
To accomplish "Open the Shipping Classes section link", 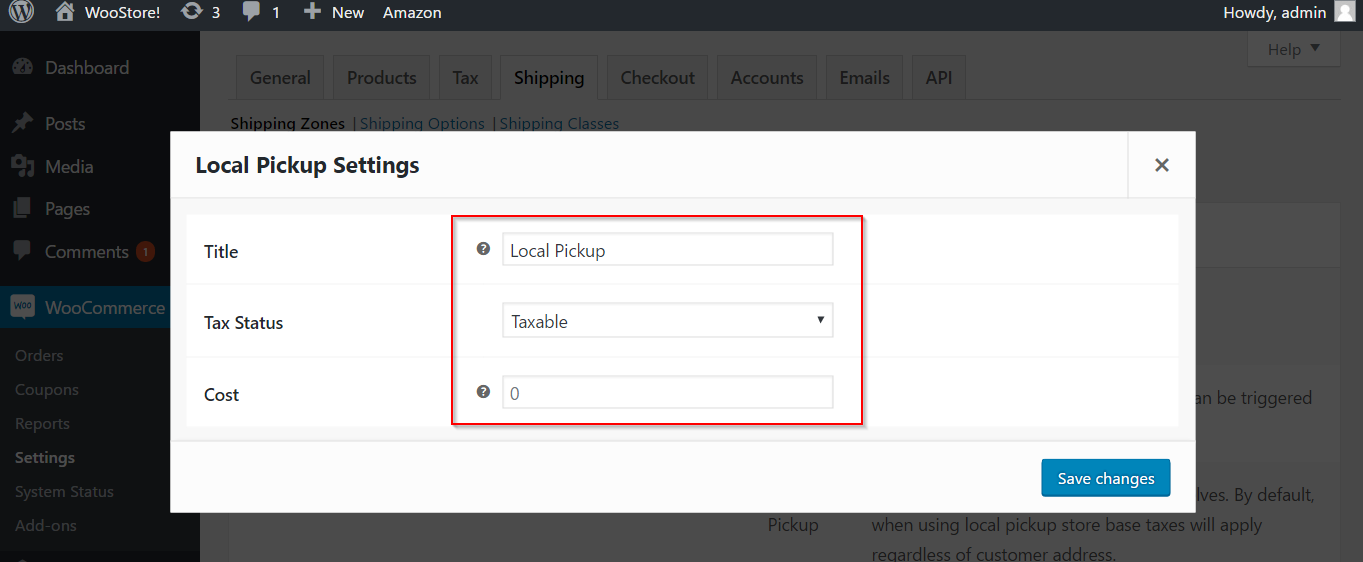I will coord(559,124).
